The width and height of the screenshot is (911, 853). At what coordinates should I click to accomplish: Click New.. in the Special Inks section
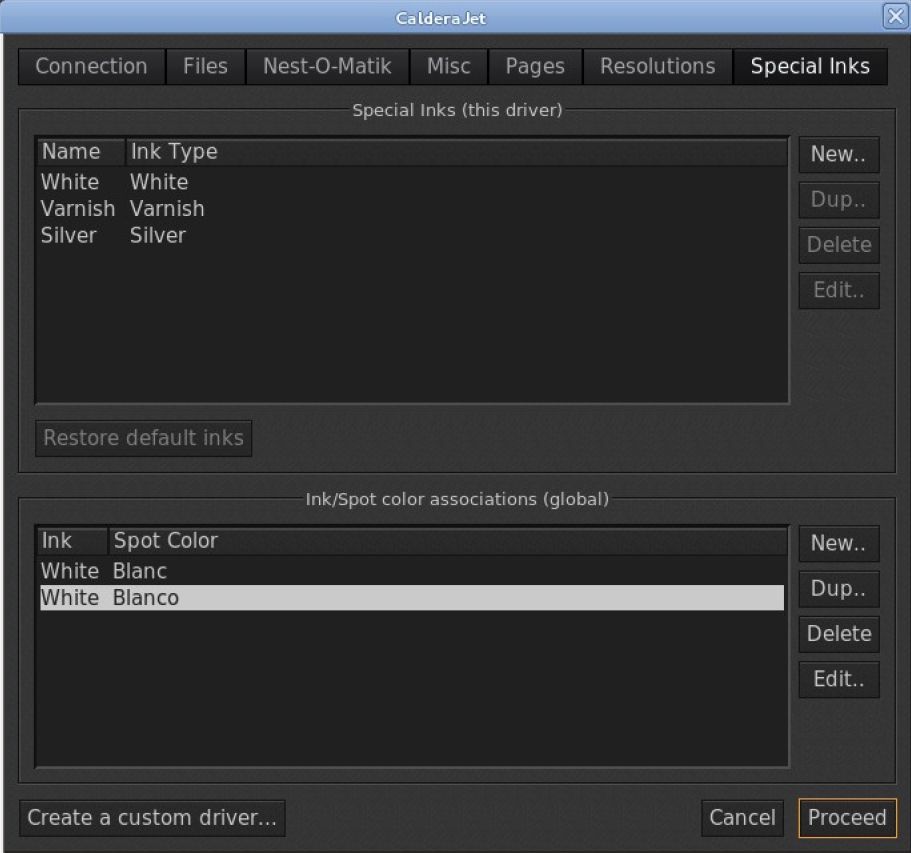click(838, 155)
